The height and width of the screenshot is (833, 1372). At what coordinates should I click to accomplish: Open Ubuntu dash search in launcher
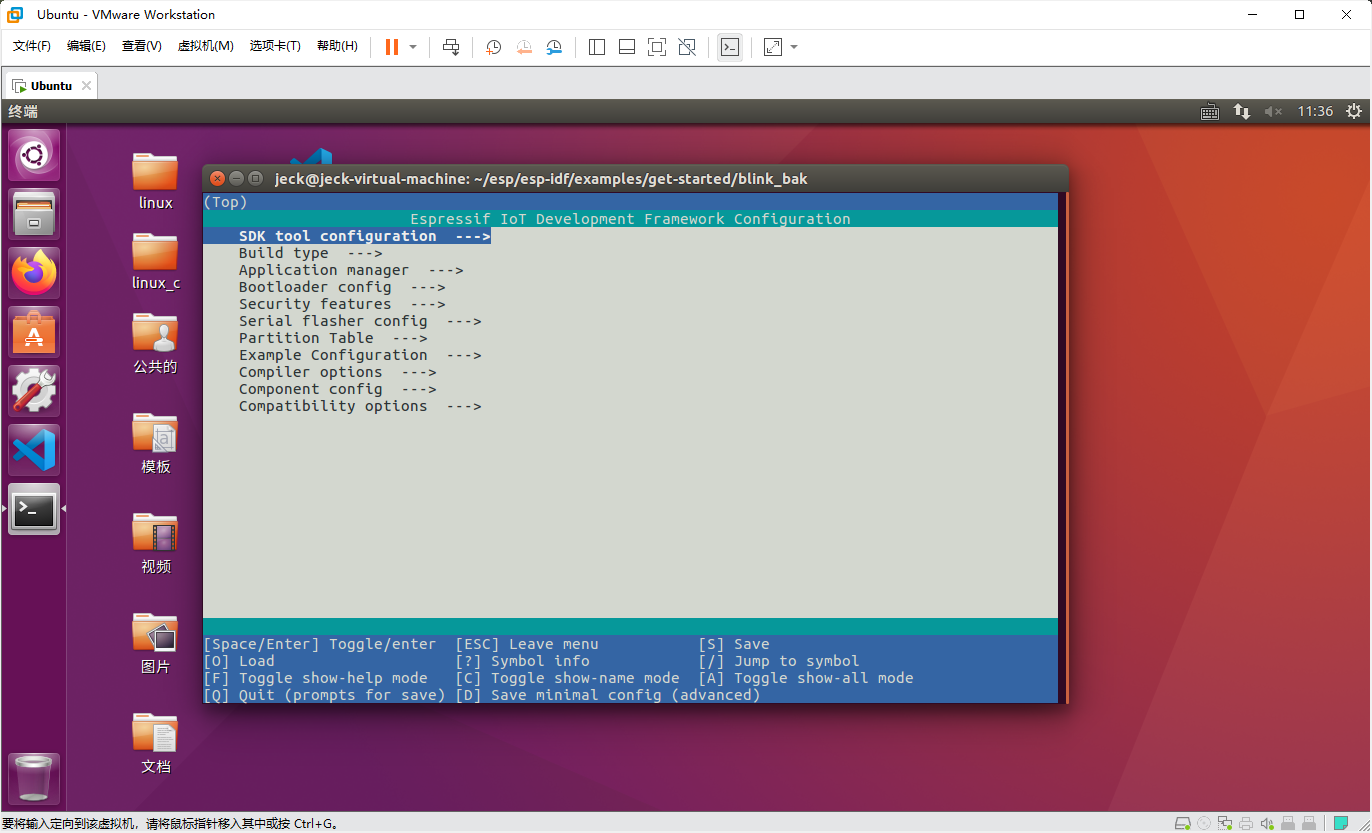[x=34, y=155]
